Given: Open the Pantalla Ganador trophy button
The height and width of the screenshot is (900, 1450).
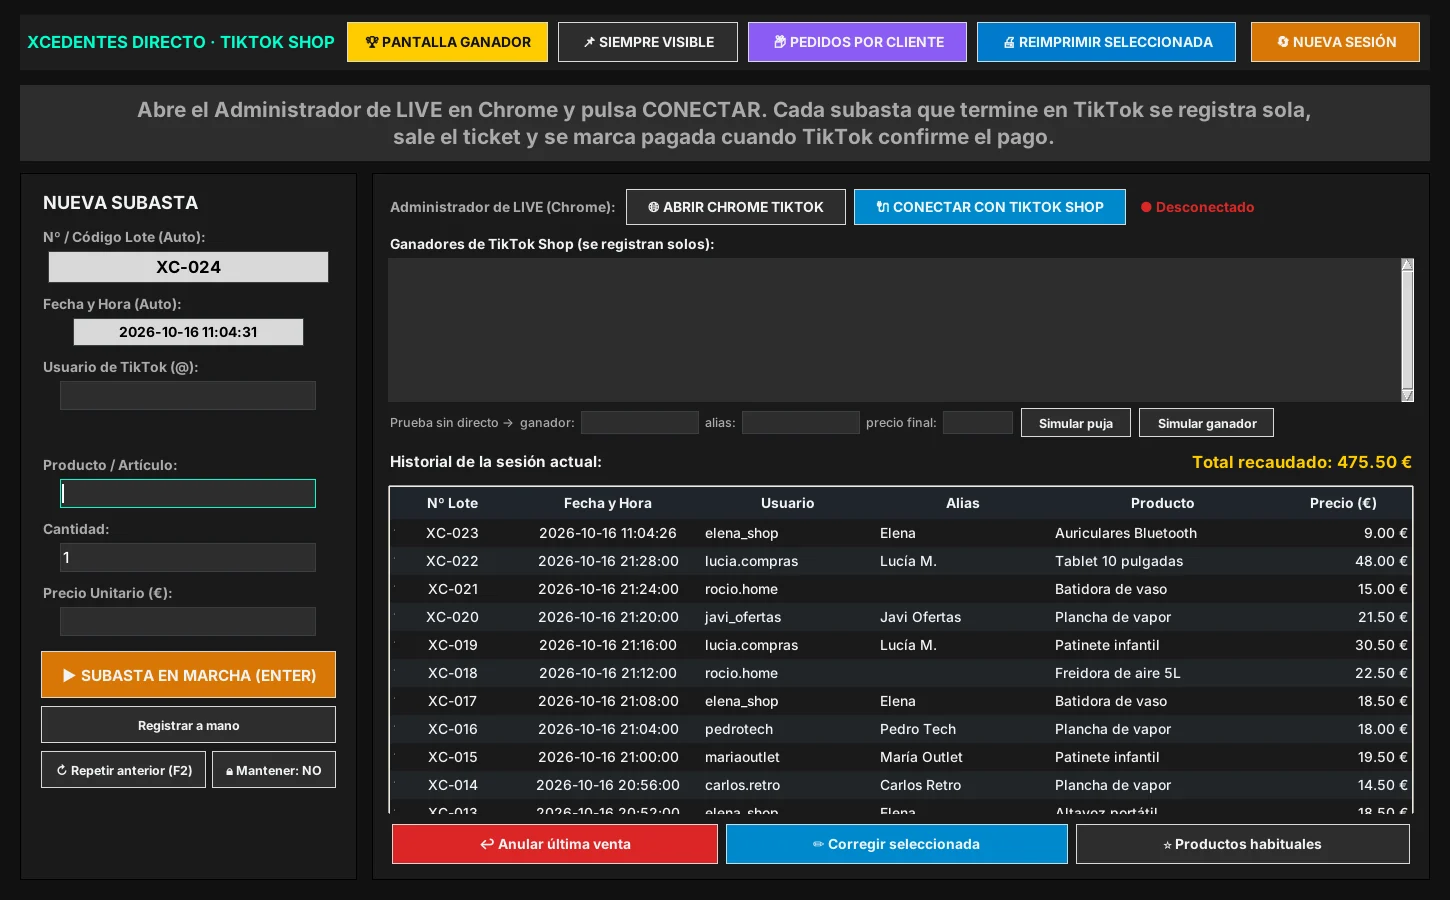Looking at the screenshot, I should (447, 42).
